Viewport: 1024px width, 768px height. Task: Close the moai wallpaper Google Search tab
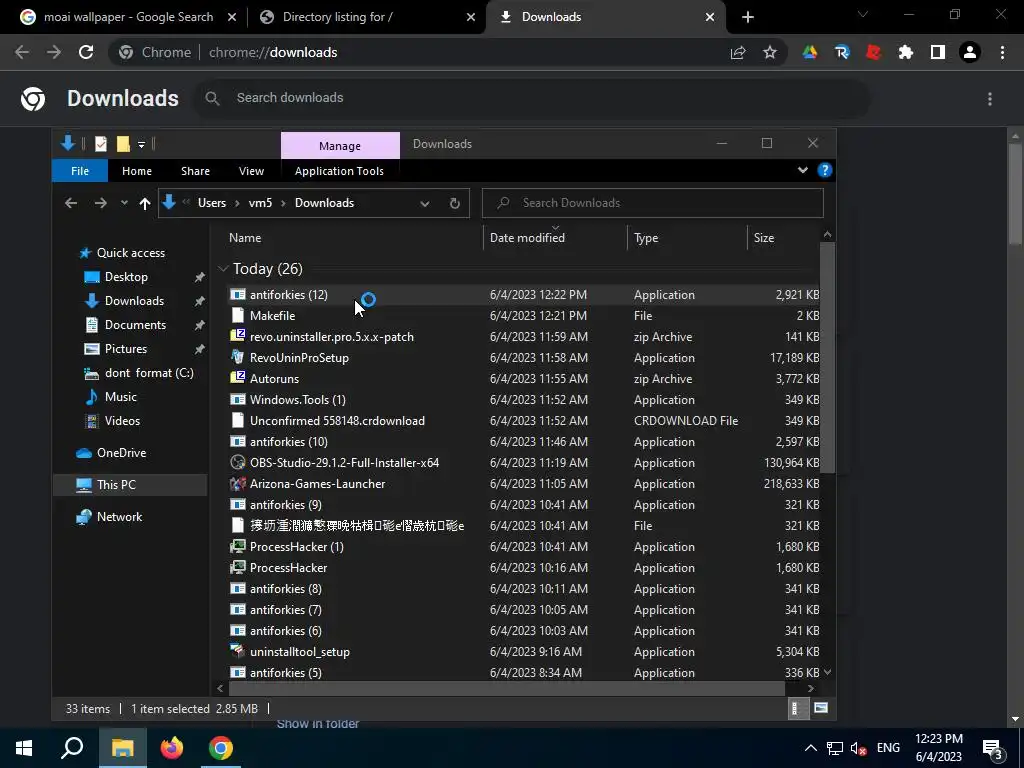pyautogui.click(x=232, y=17)
